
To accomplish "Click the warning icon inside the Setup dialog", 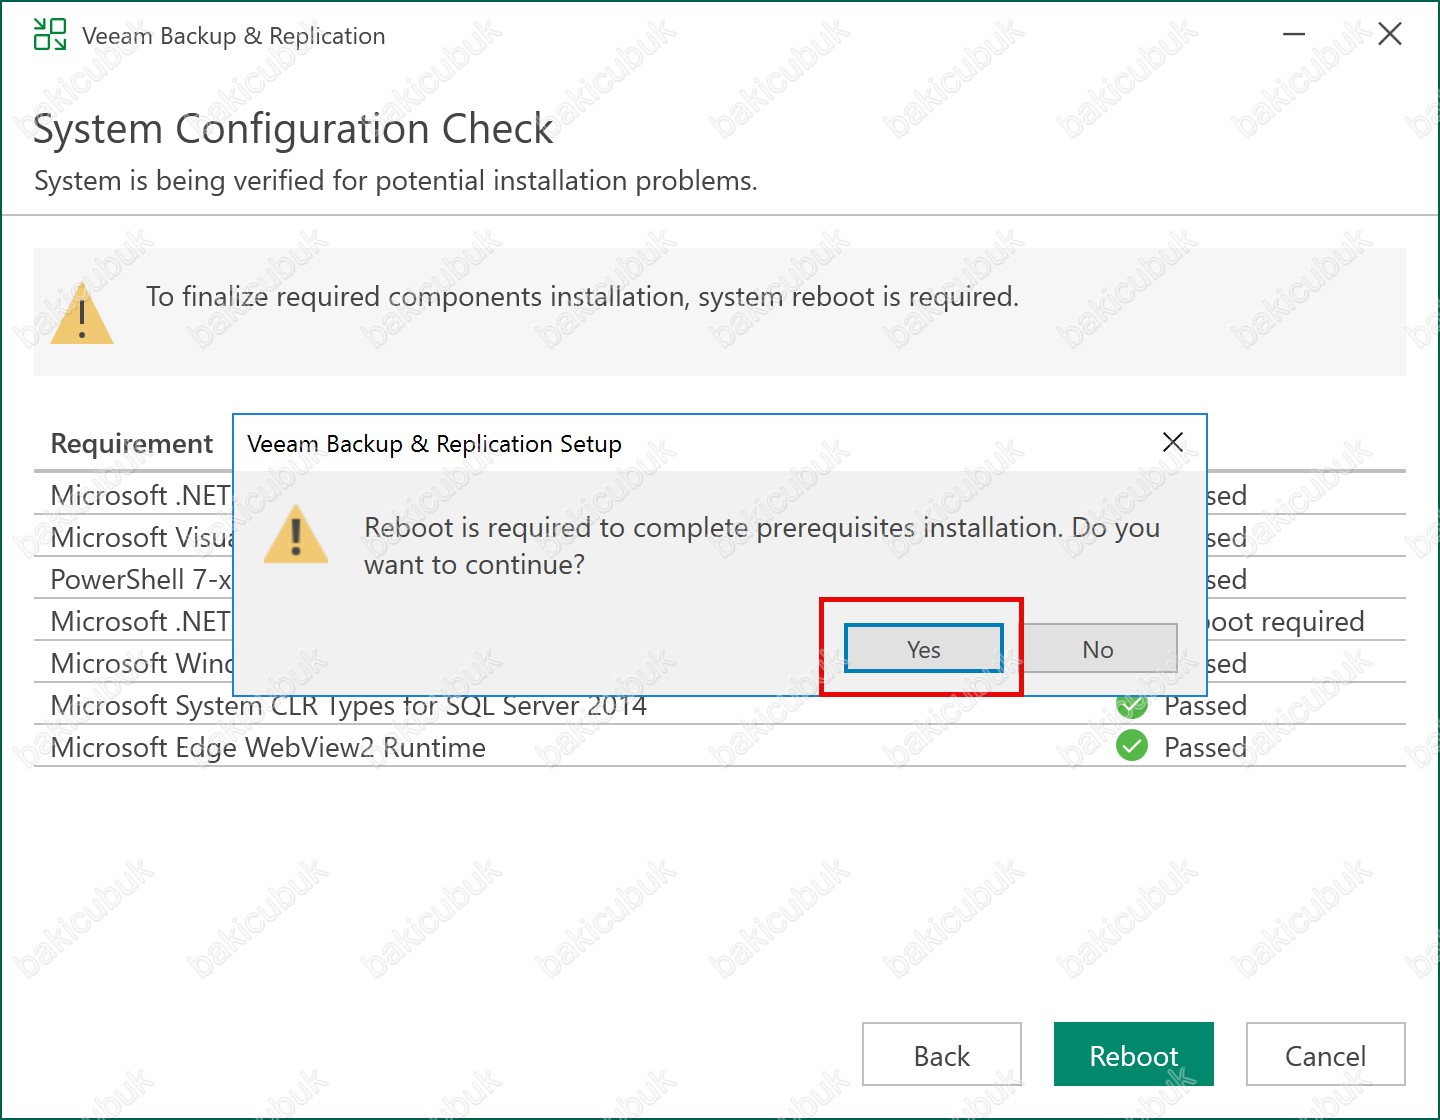I will [296, 535].
